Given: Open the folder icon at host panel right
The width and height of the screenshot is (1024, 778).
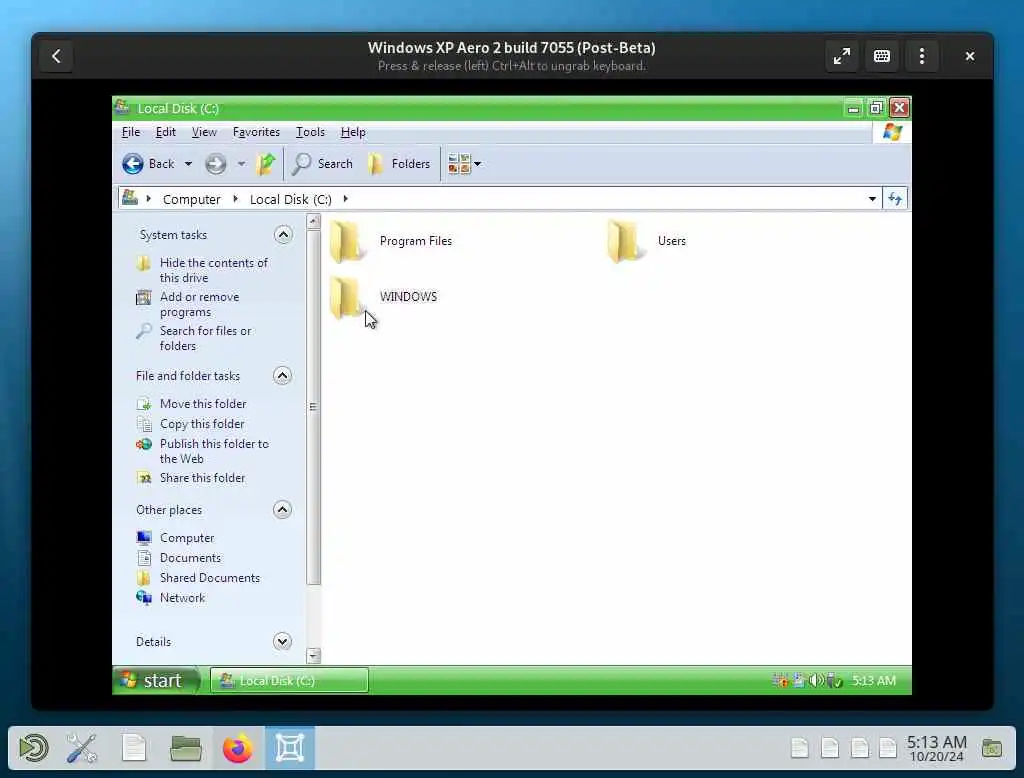Looking at the screenshot, I should coord(992,748).
